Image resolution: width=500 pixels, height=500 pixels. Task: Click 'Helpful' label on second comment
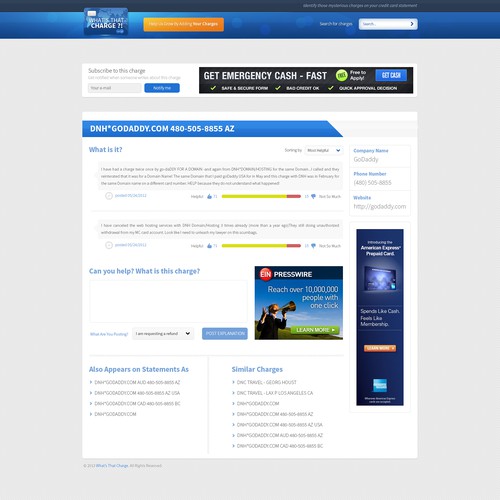(197, 246)
